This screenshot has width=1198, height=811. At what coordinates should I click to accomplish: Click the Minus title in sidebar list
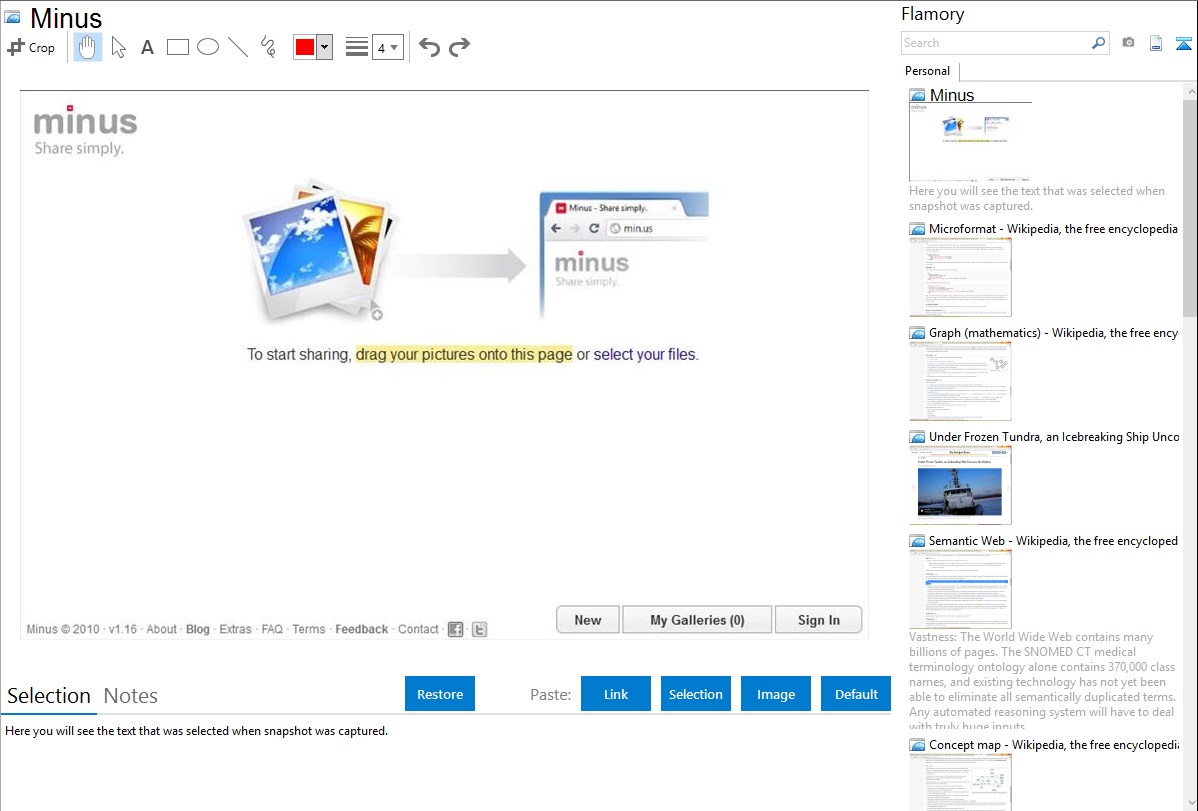[952, 95]
